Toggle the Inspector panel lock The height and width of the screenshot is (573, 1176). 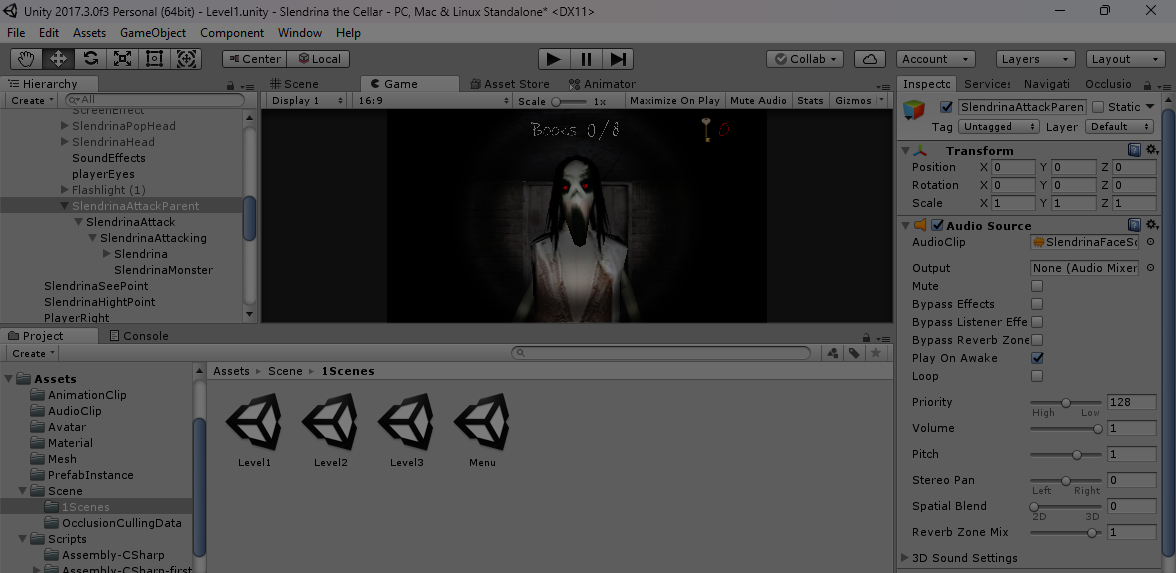pyautogui.click(x=1148, y=86)
